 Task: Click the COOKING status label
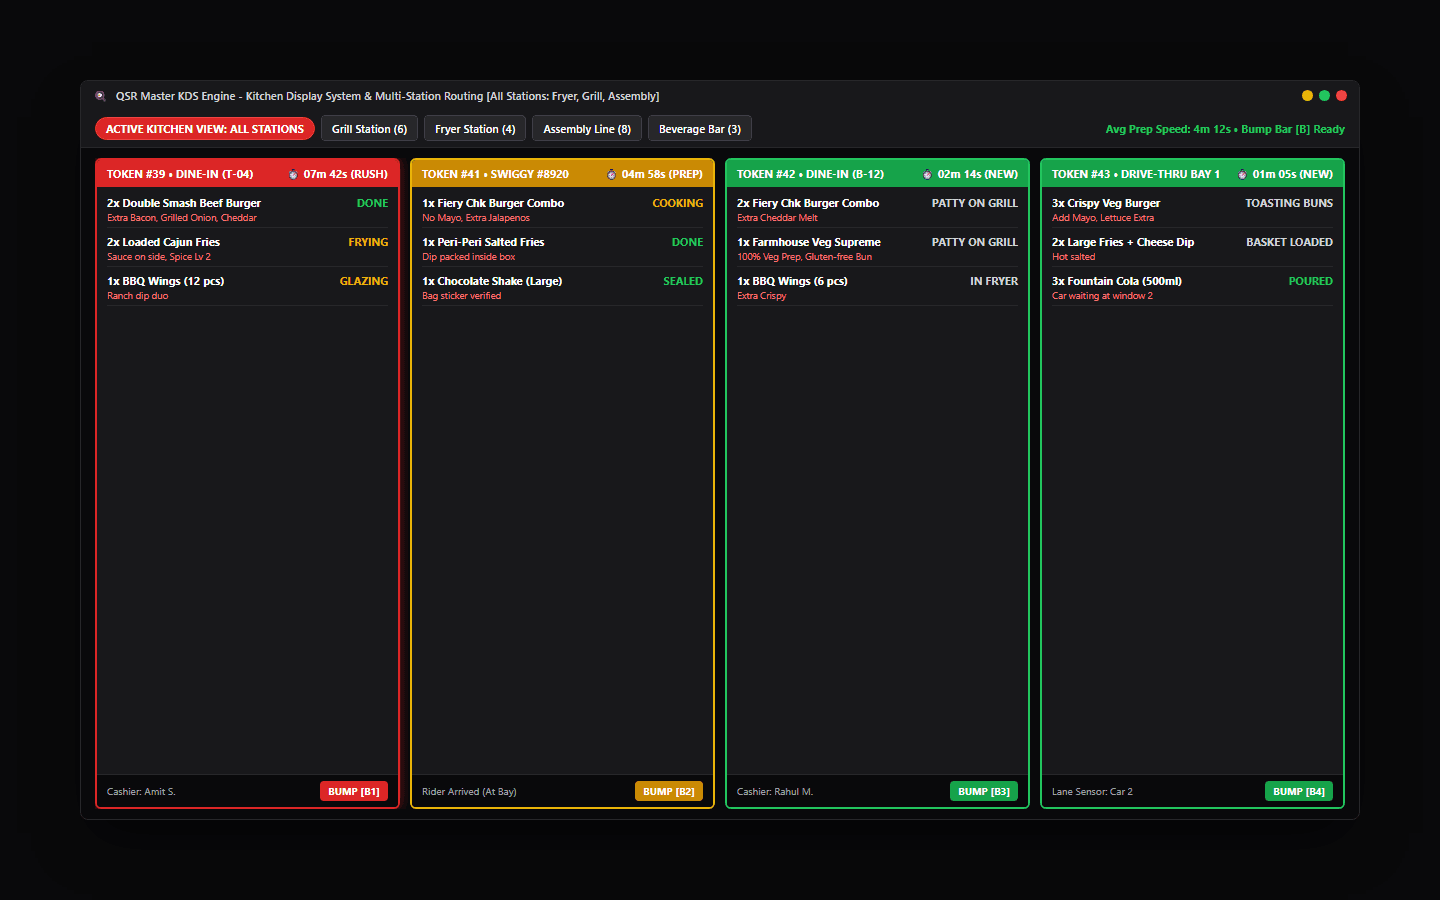pos(678,203)
